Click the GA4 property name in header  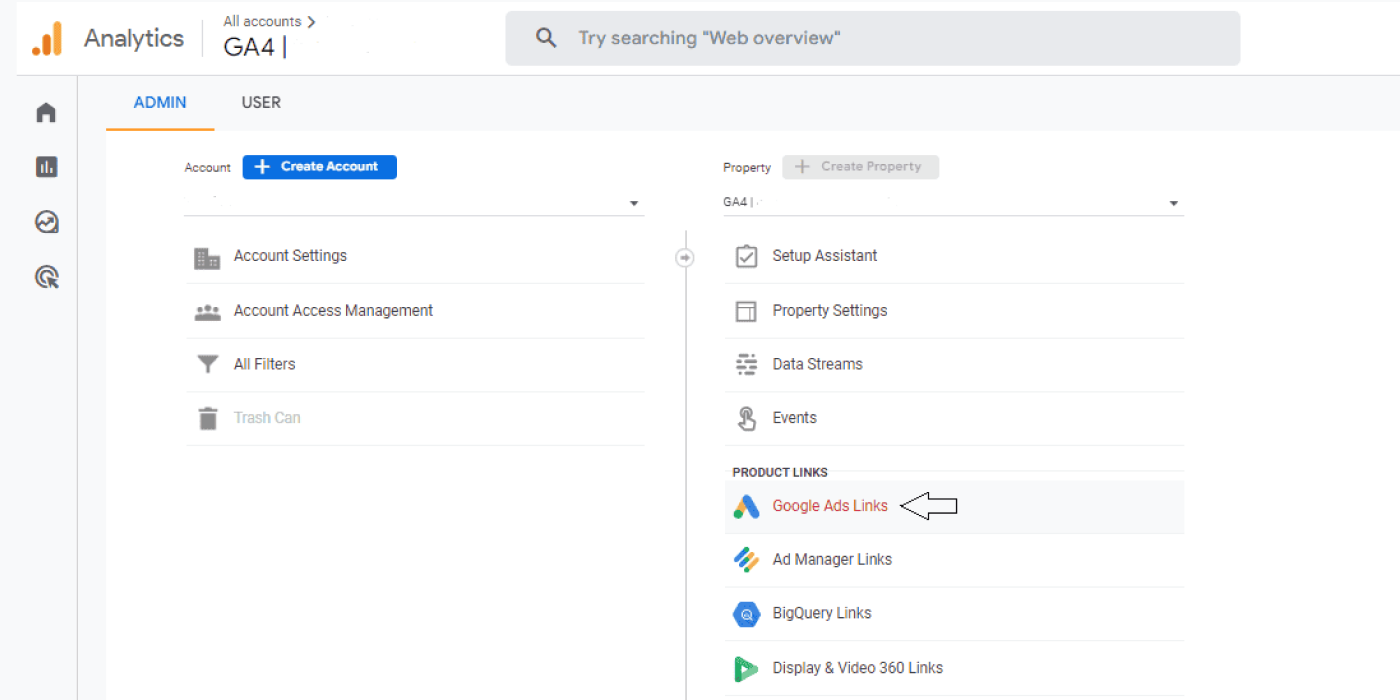click(255, 47)
